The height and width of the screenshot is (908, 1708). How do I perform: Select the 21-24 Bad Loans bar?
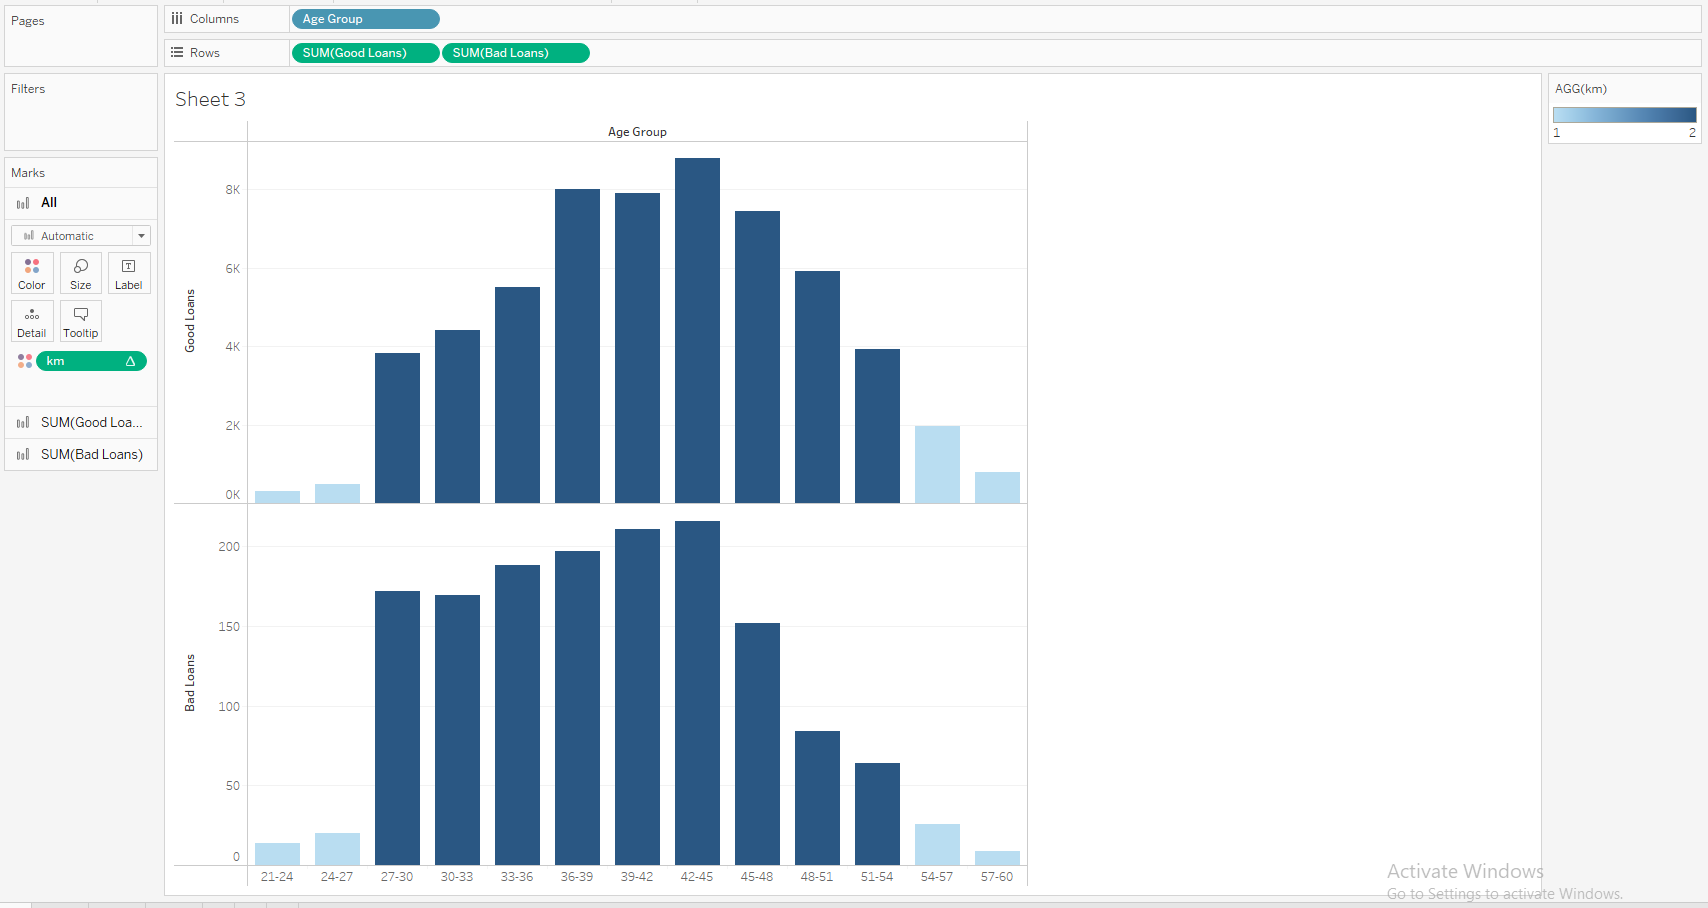coord(277,854)
